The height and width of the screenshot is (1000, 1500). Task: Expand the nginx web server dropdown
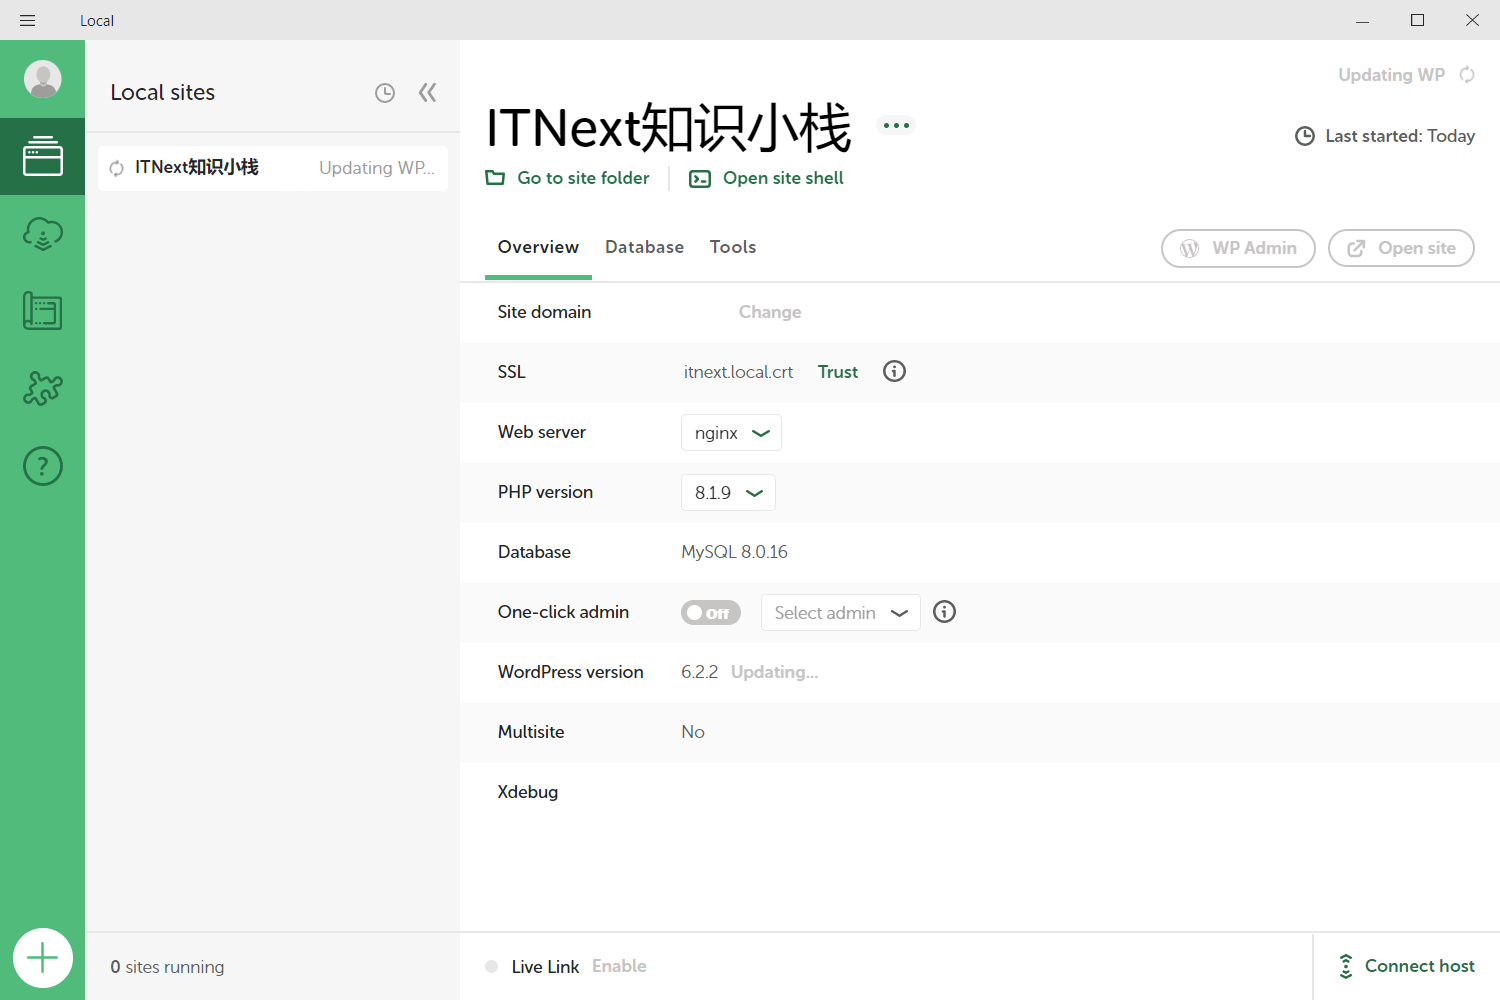click(x=731, y=433)
